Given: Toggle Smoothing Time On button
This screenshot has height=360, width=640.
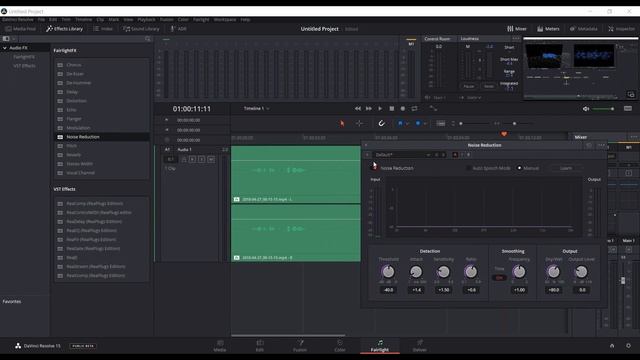Looking at the screenshot, I should [499, 278].
